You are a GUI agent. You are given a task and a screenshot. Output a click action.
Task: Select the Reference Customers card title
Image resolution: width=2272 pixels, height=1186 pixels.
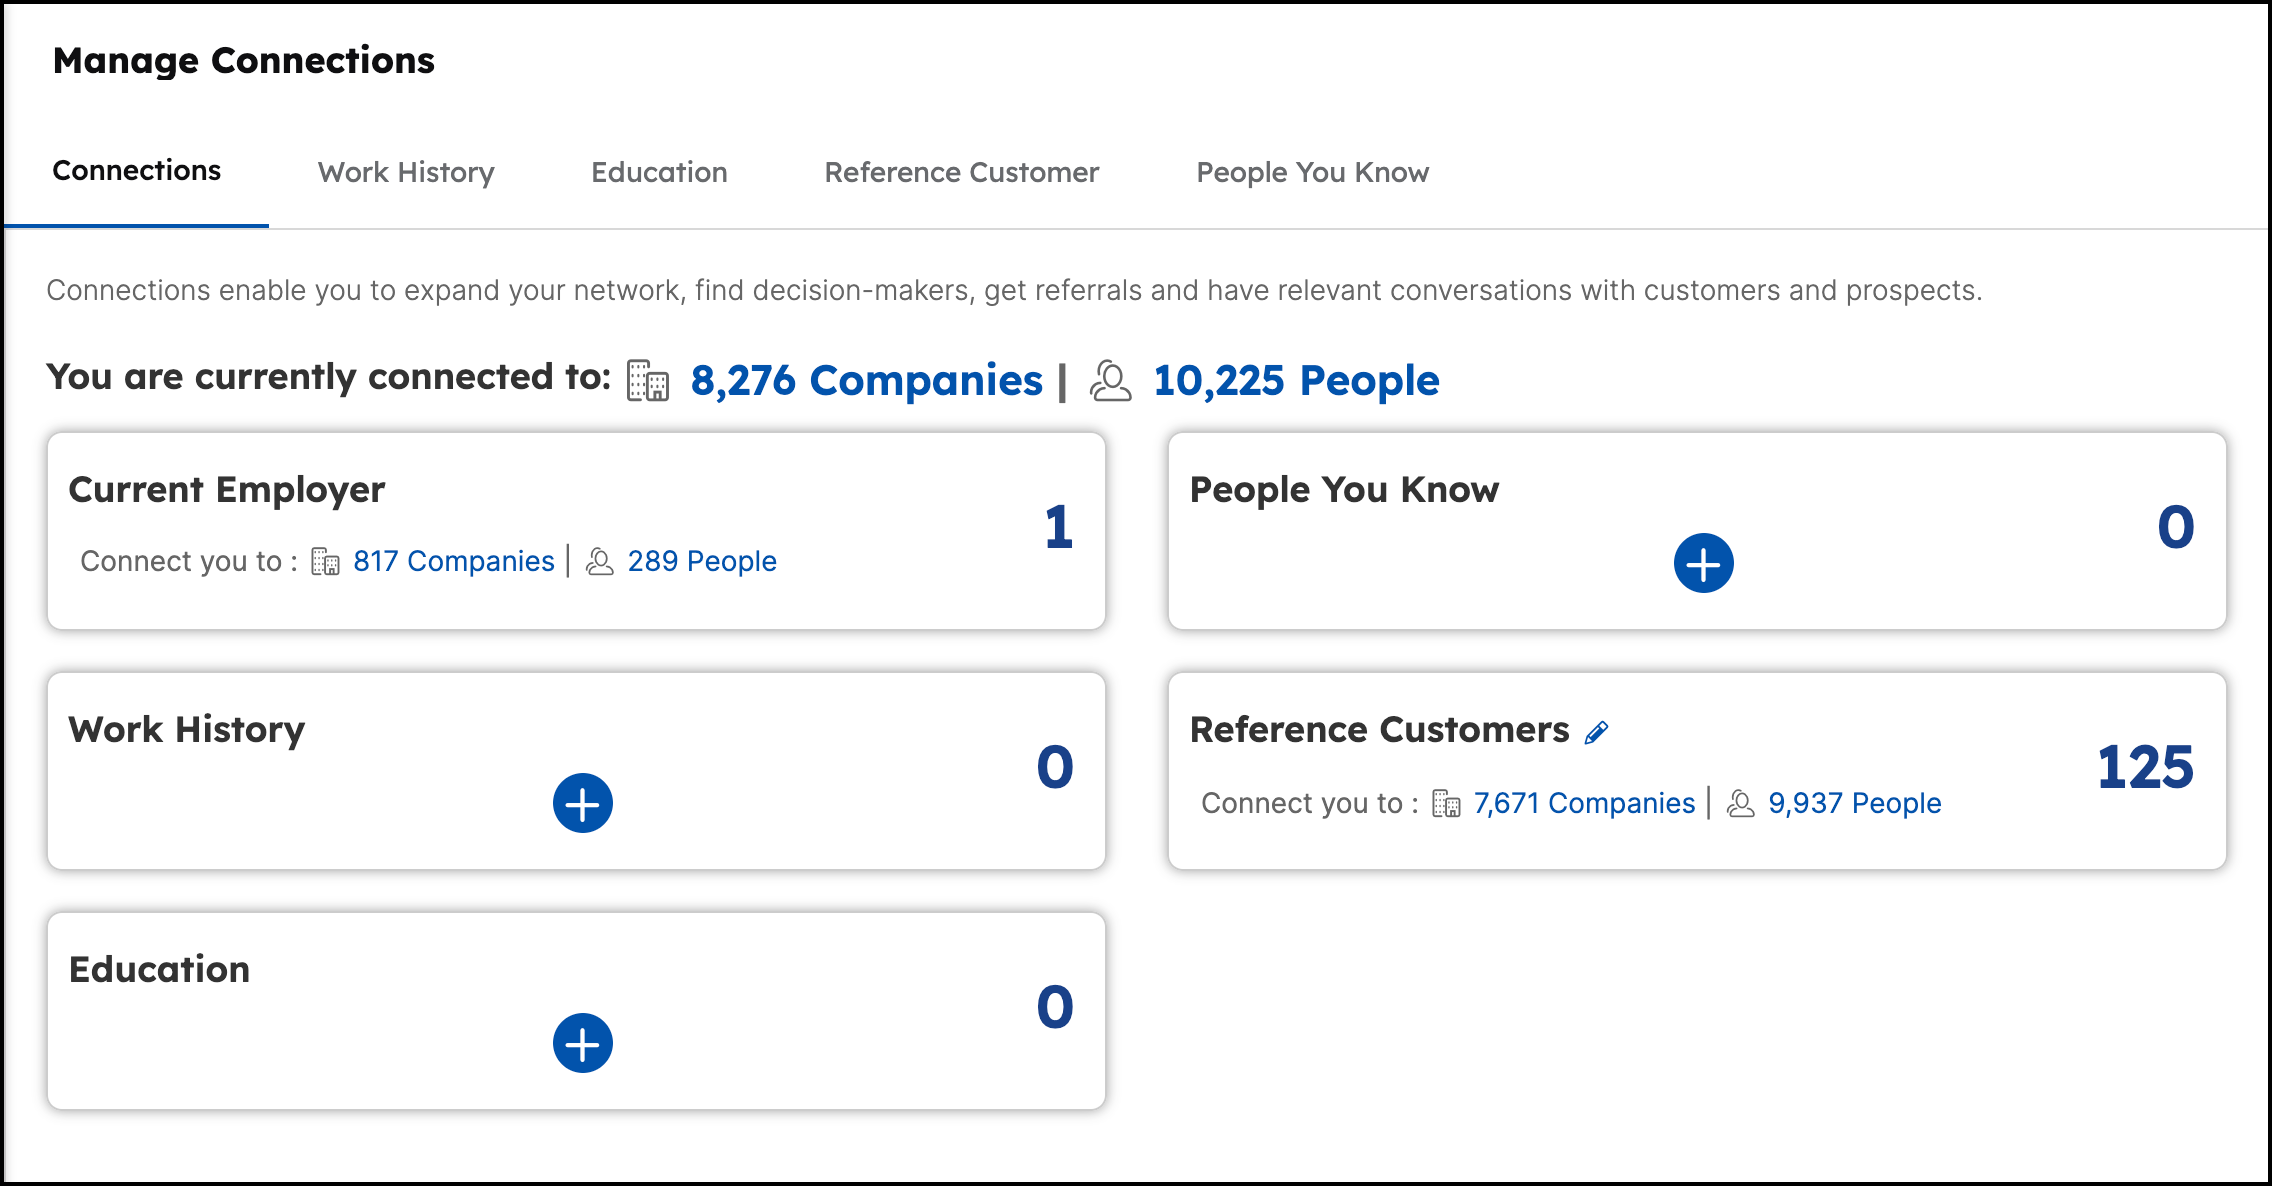(x=1379, y=730)
